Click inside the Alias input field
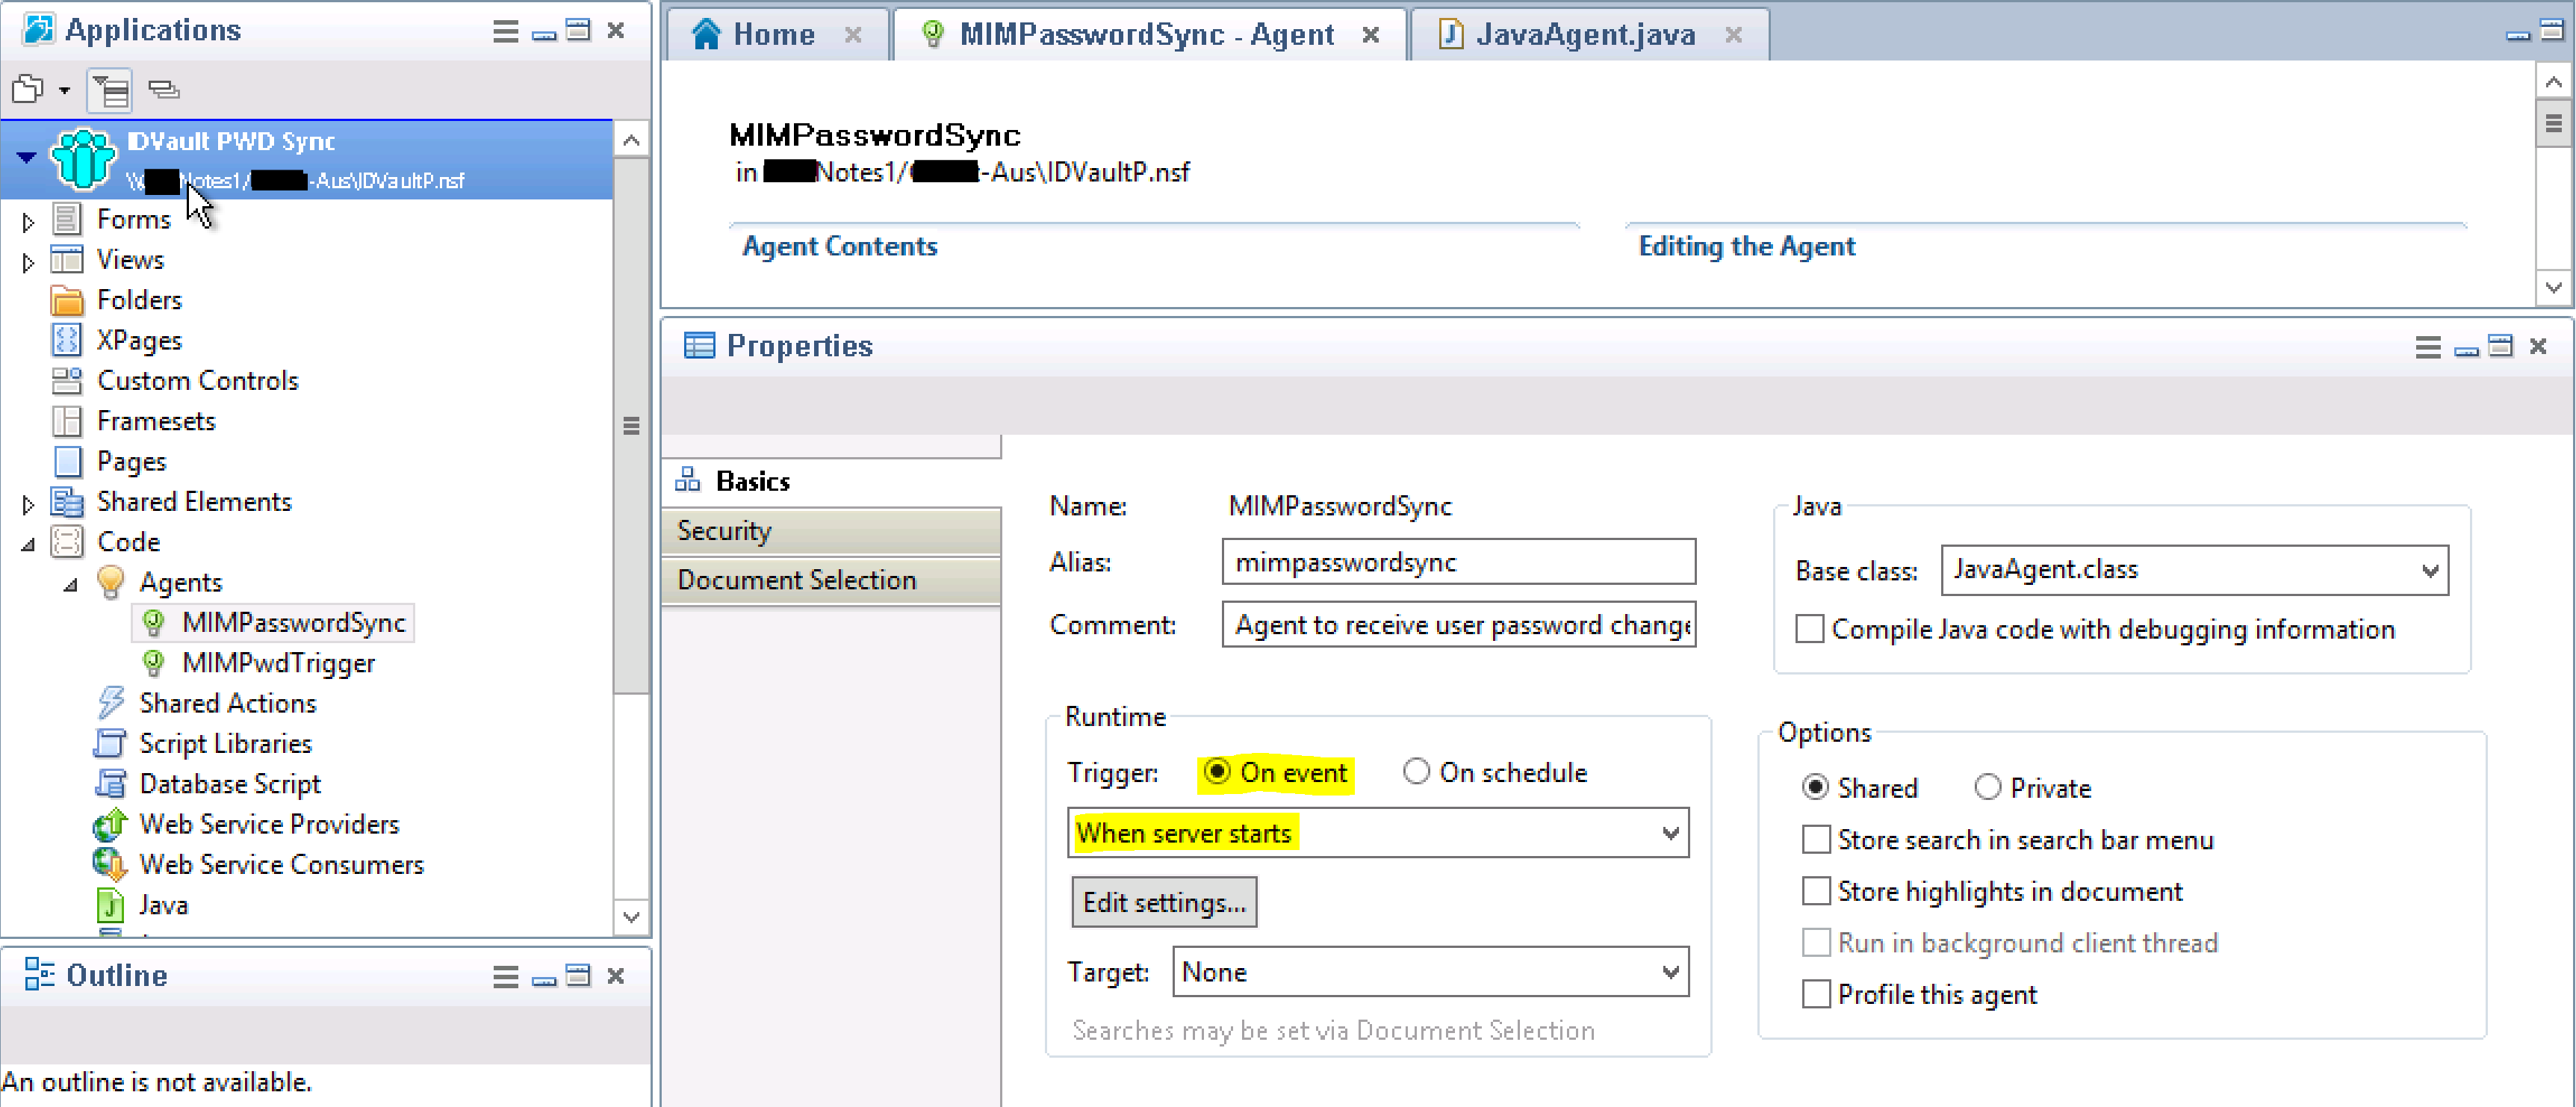This screenshot has width=2576, height=1107. click(1457, 562)
